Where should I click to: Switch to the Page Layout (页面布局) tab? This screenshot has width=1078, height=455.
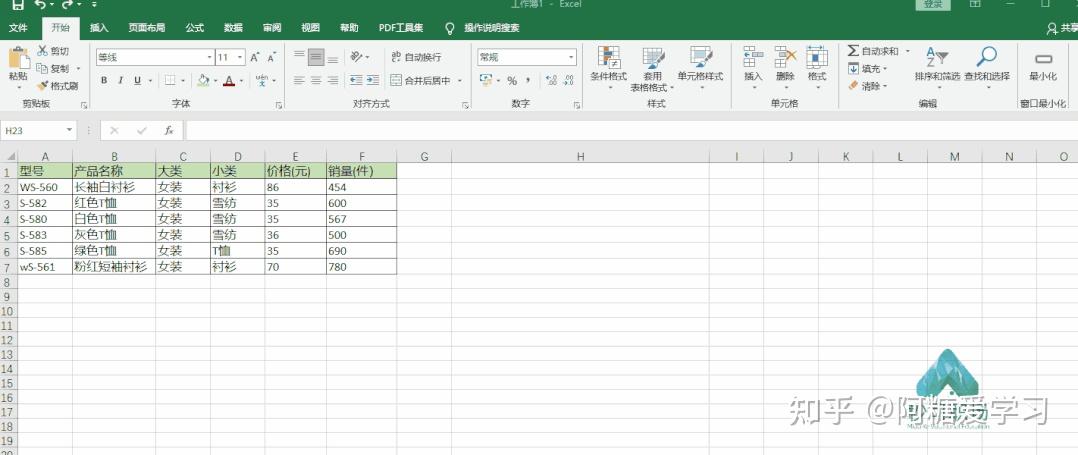click(x=146, y=28)
